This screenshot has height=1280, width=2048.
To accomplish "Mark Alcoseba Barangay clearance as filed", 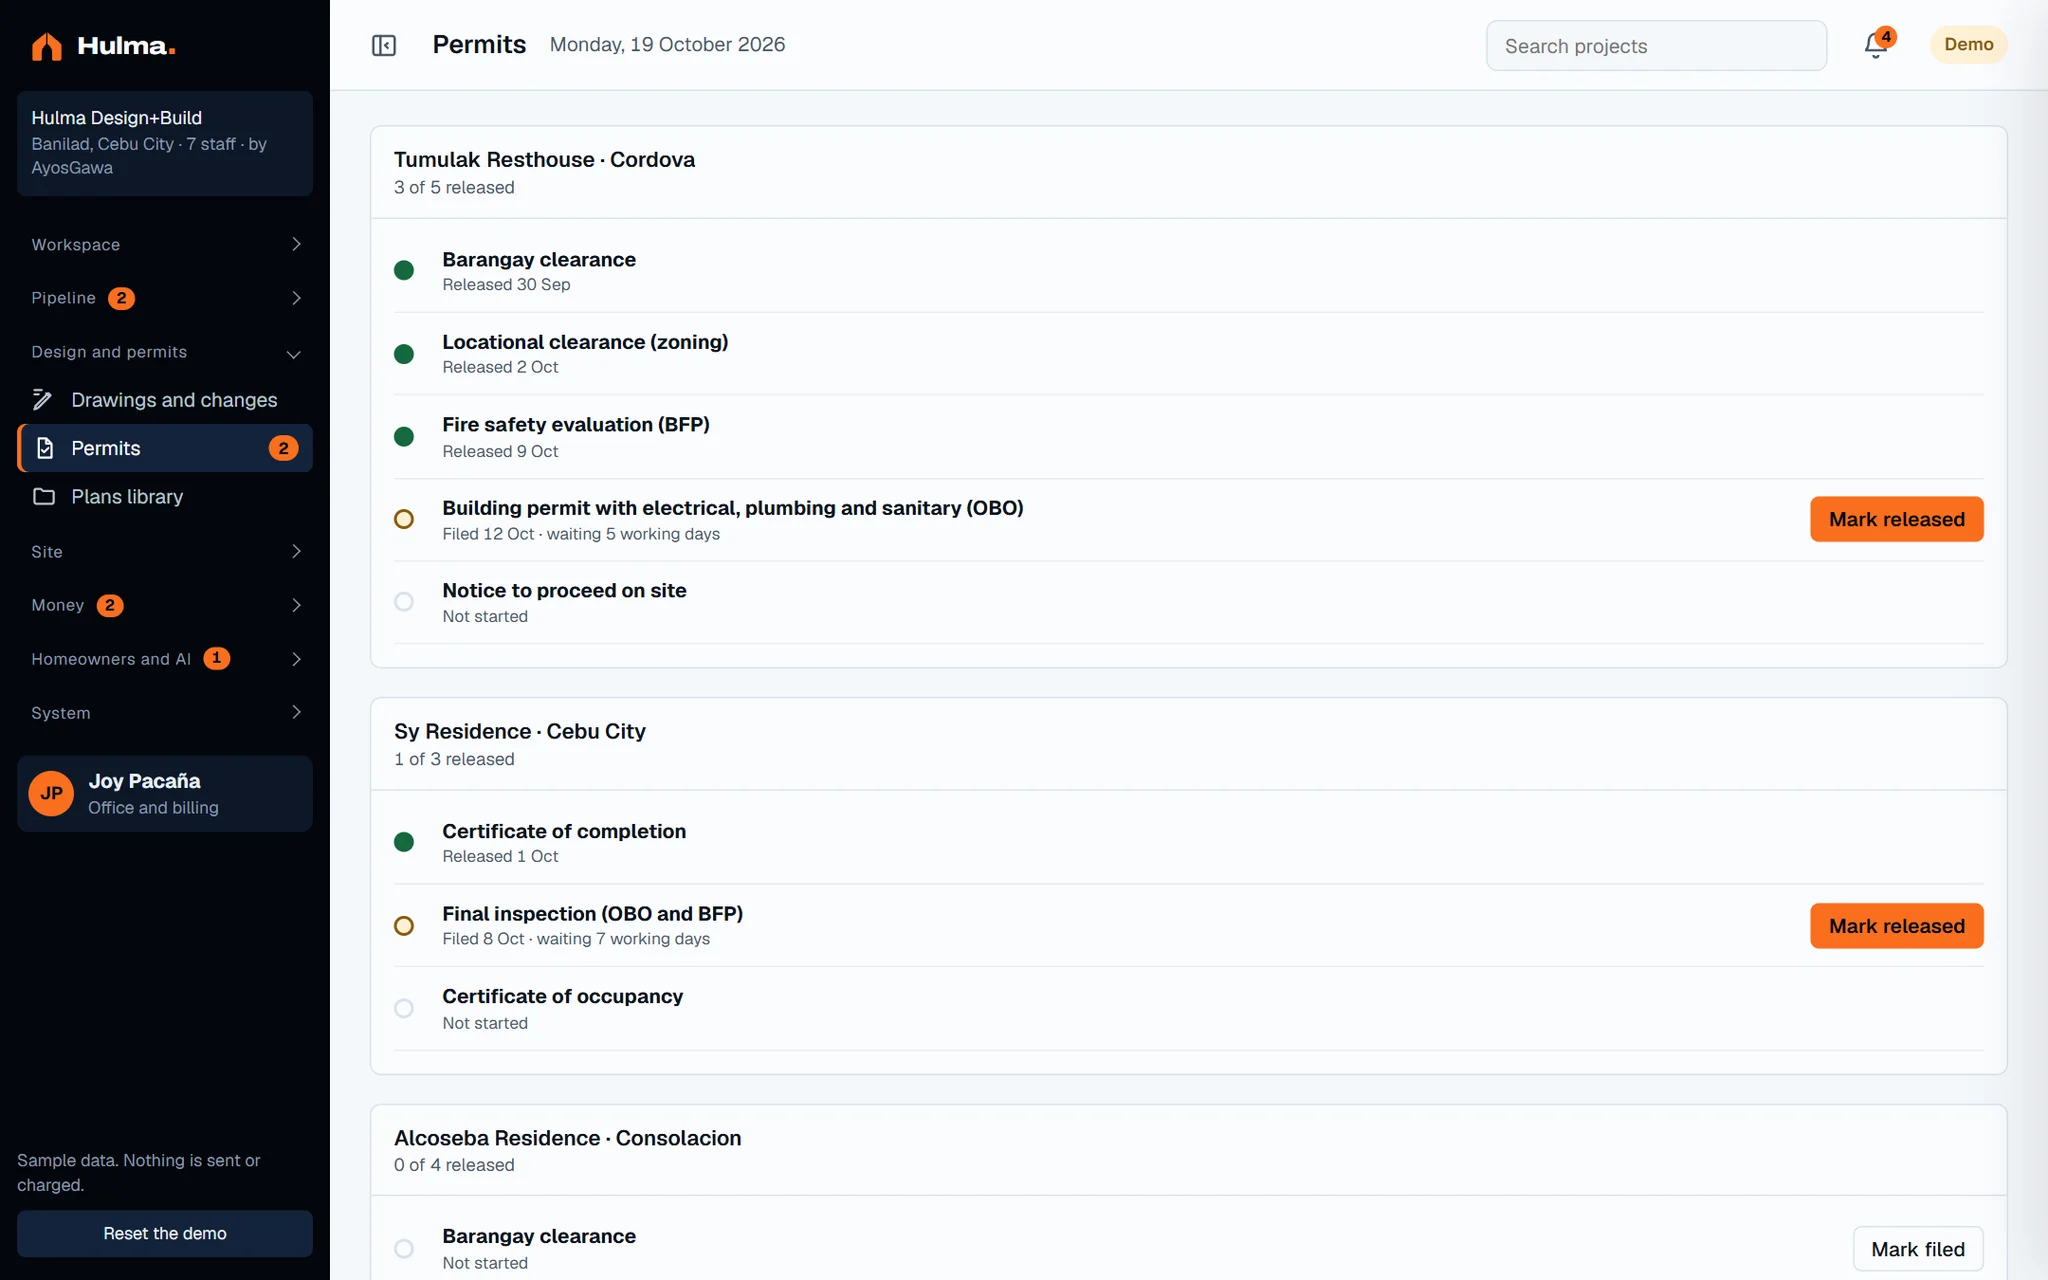I will point(1917,1249).
